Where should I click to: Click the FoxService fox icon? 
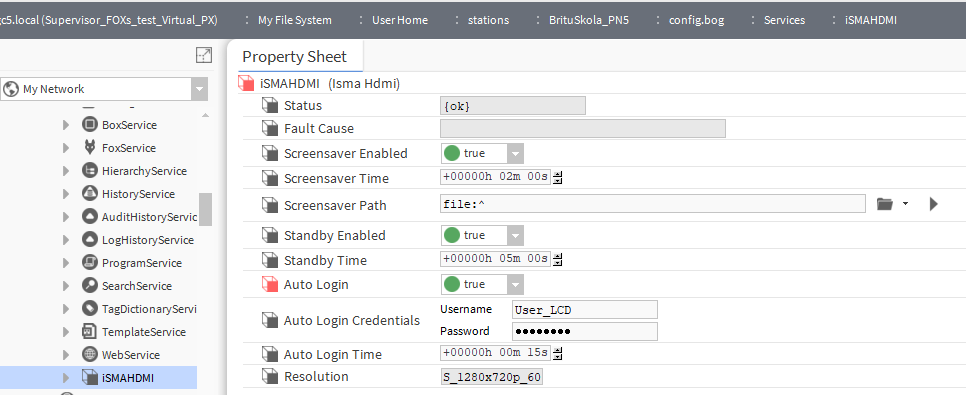point(90,148)
